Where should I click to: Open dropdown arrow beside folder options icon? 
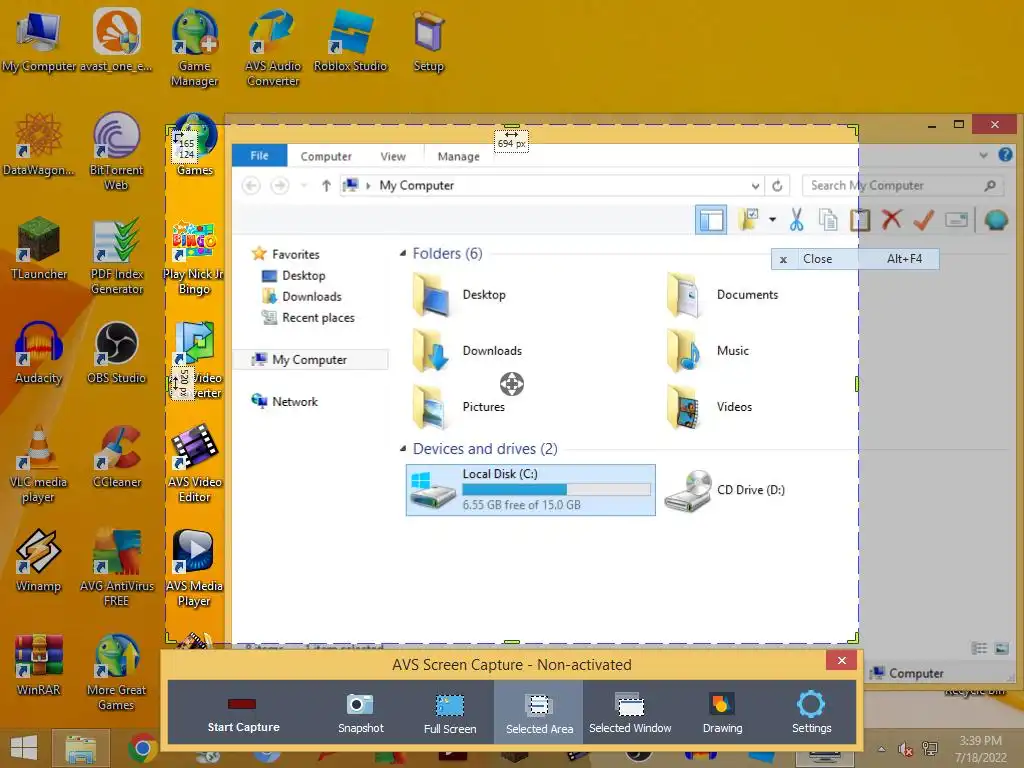click(772, 220)
